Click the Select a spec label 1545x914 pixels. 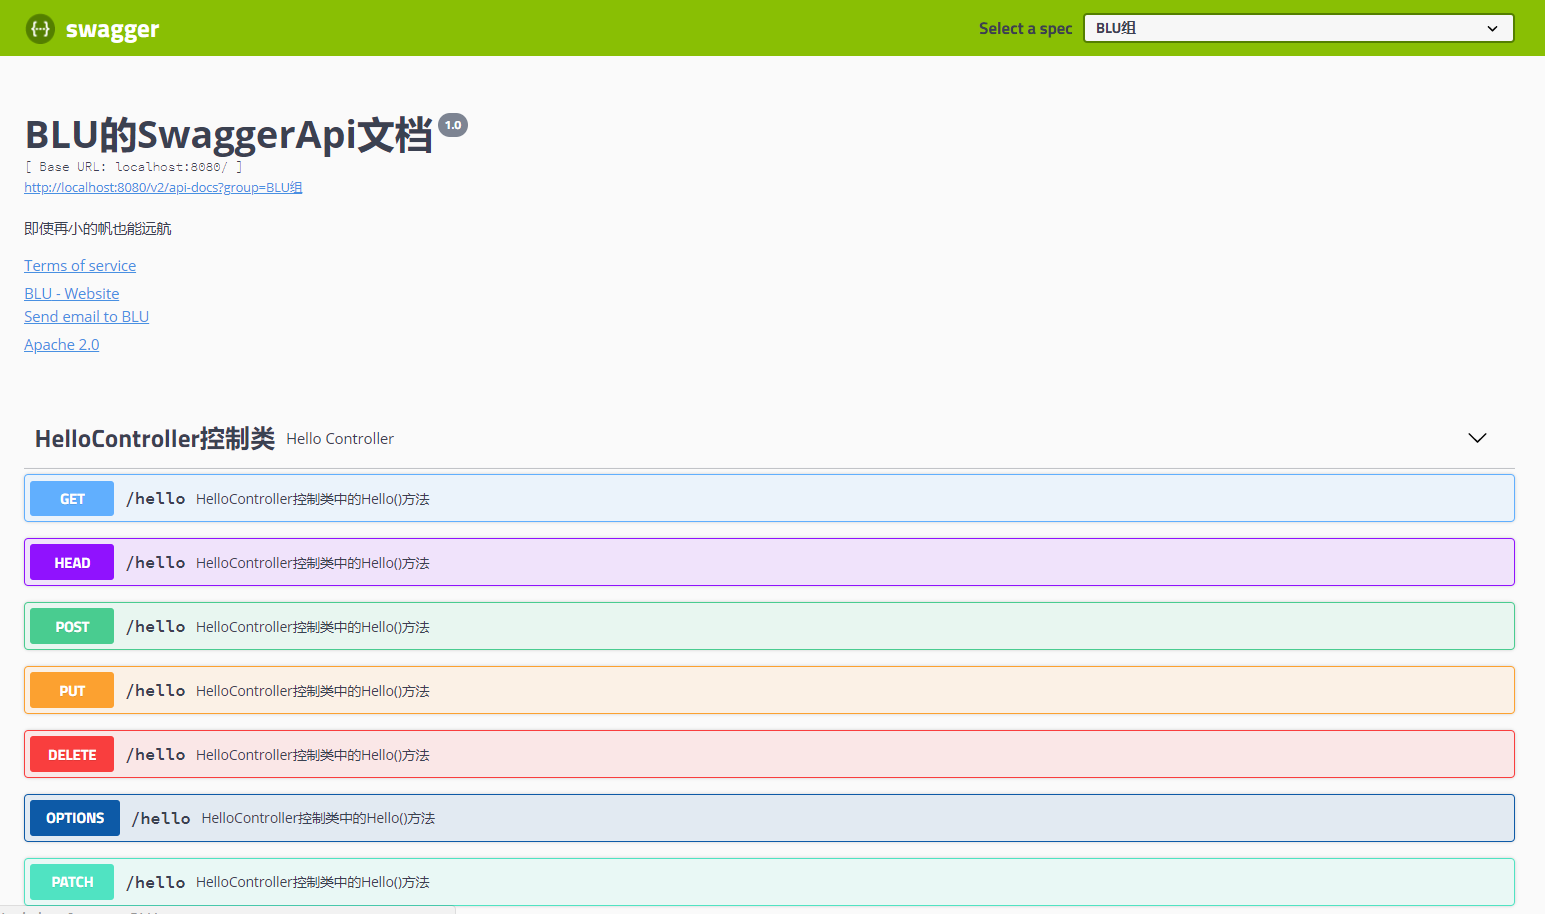[x=1025, y=28]
